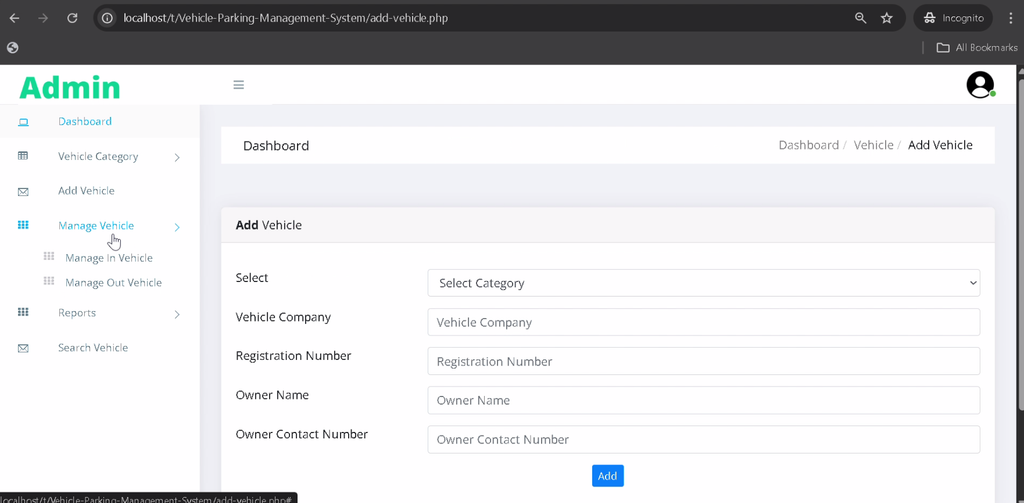Image resolution: width=1024 pixels, height=503 pixels.
Task: Open the admin user avatar menu
Action: click(980, 85)
